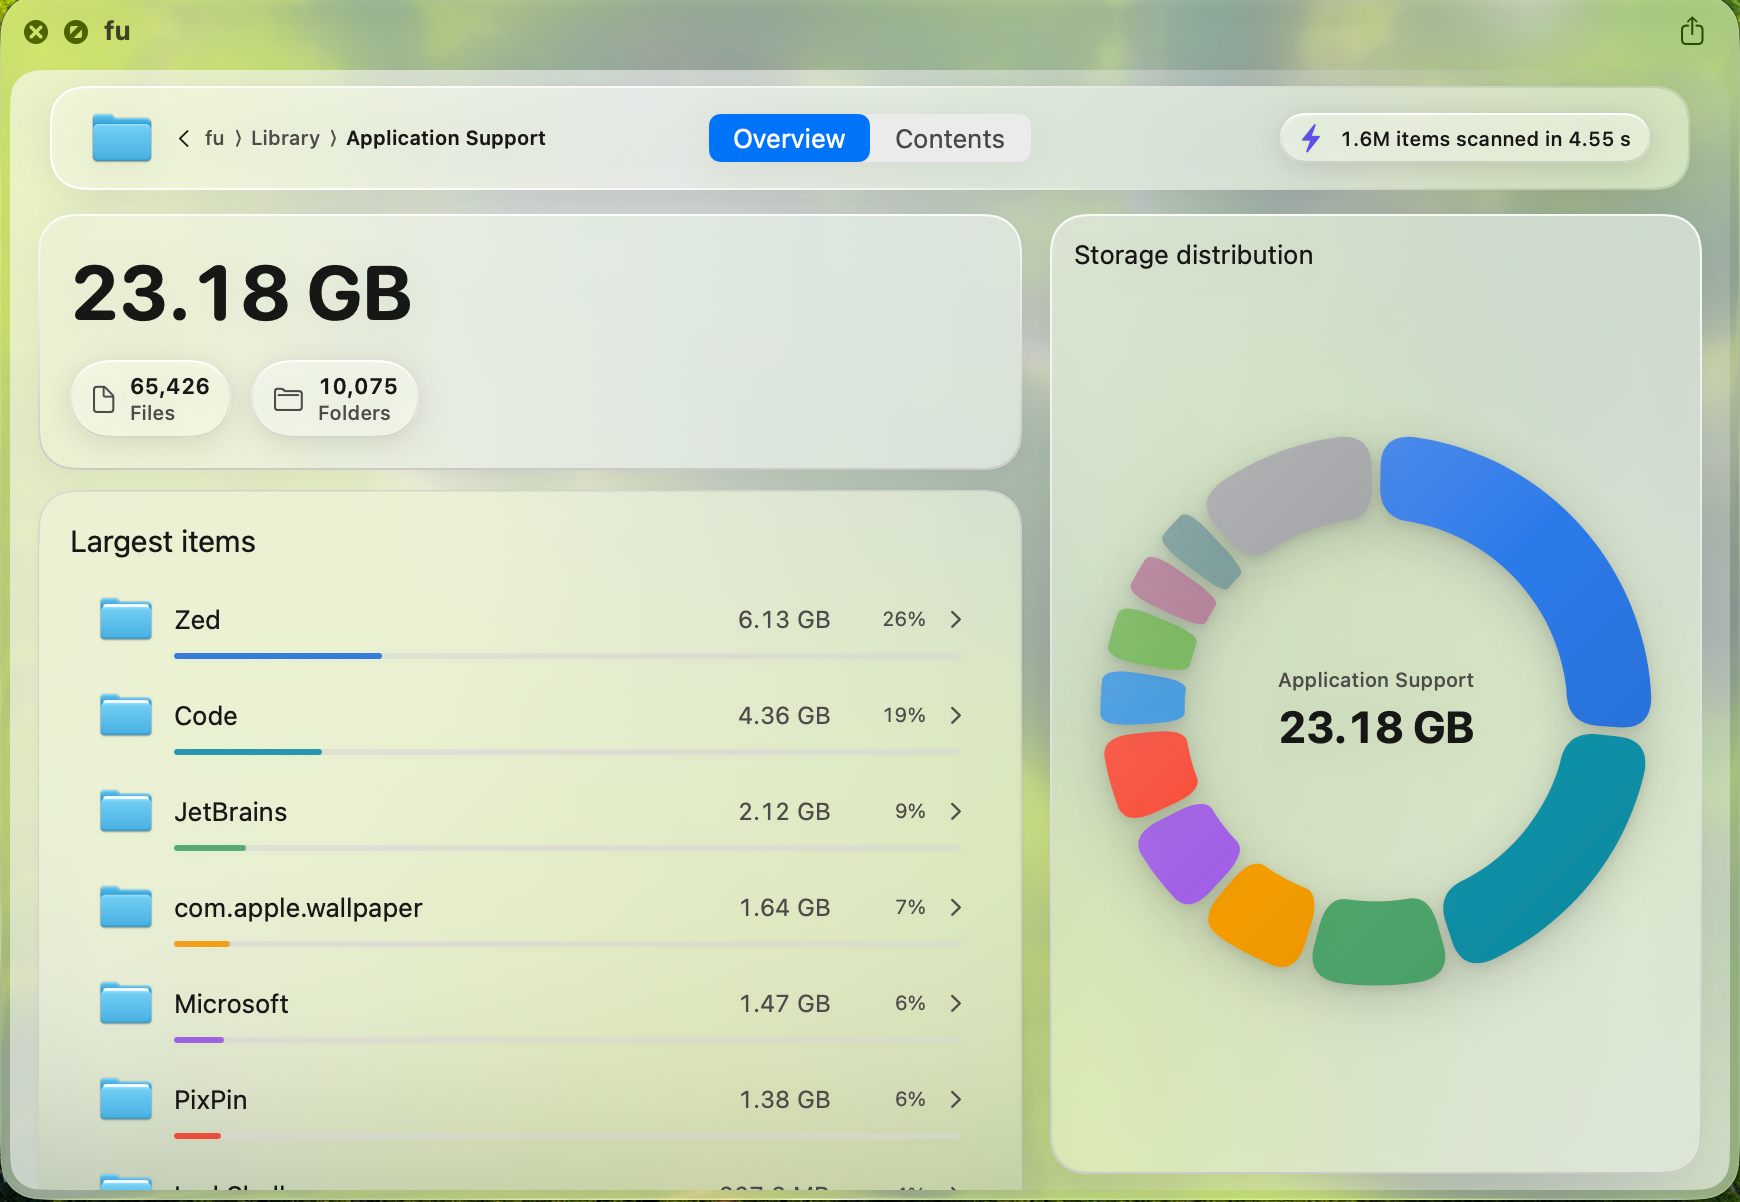Screen dimensions: 1740x1202
Task: Click the red donut chart segment
Action: [1150, 773]
